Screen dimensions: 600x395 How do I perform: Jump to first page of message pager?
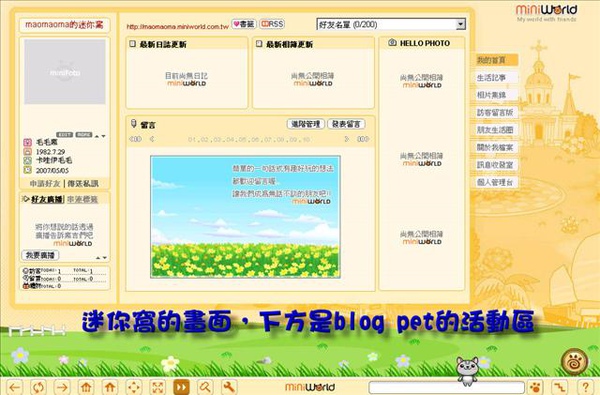(135, 139)
